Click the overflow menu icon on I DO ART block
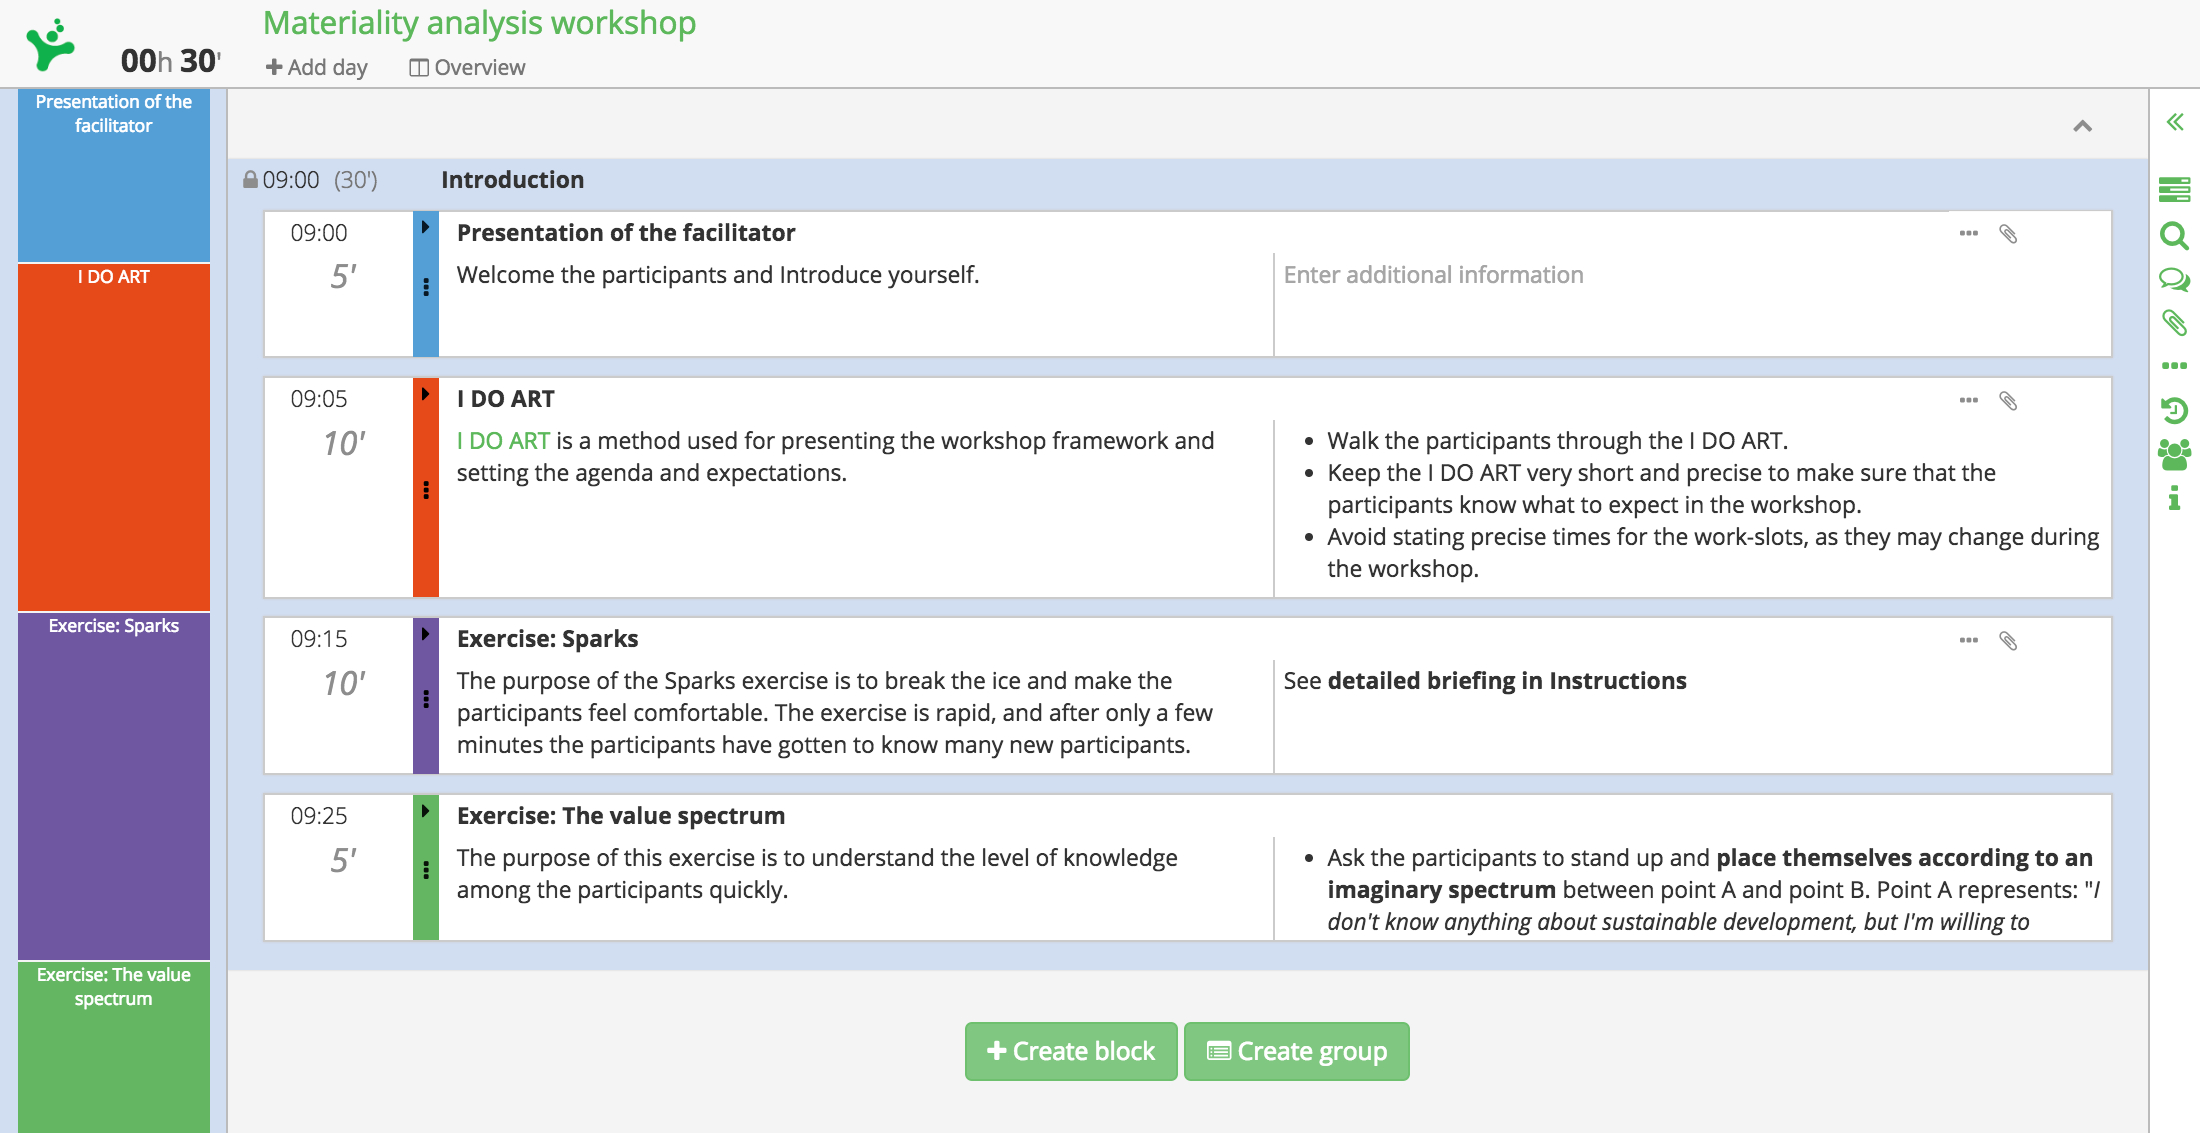 click(x=1969, y=399)
